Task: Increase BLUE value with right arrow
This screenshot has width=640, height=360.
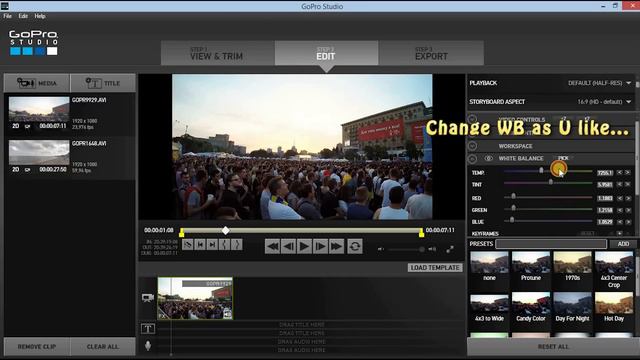Action: [628, 222]
